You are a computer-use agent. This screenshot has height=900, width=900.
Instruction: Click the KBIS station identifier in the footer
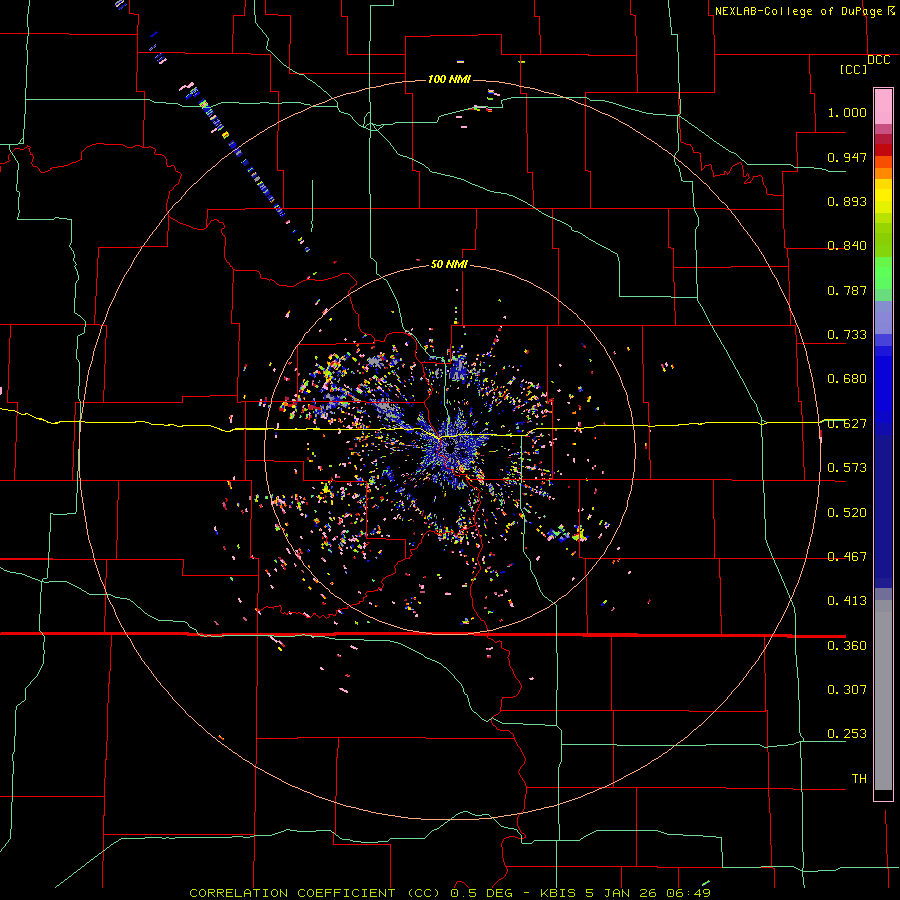pyautogui.click(x=559, y=893)
